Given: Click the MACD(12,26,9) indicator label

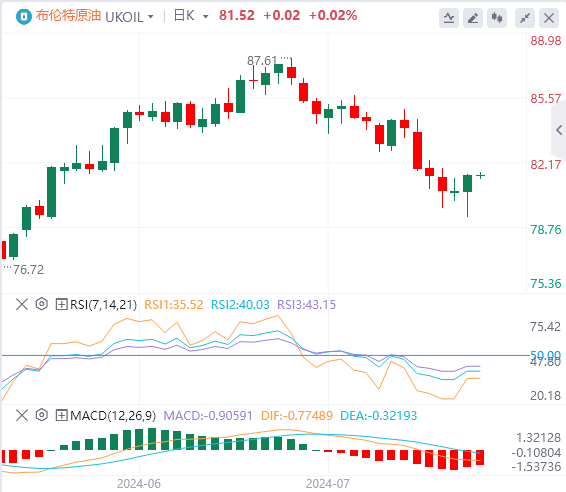Looking at the screenshot, I should [113, 416].
